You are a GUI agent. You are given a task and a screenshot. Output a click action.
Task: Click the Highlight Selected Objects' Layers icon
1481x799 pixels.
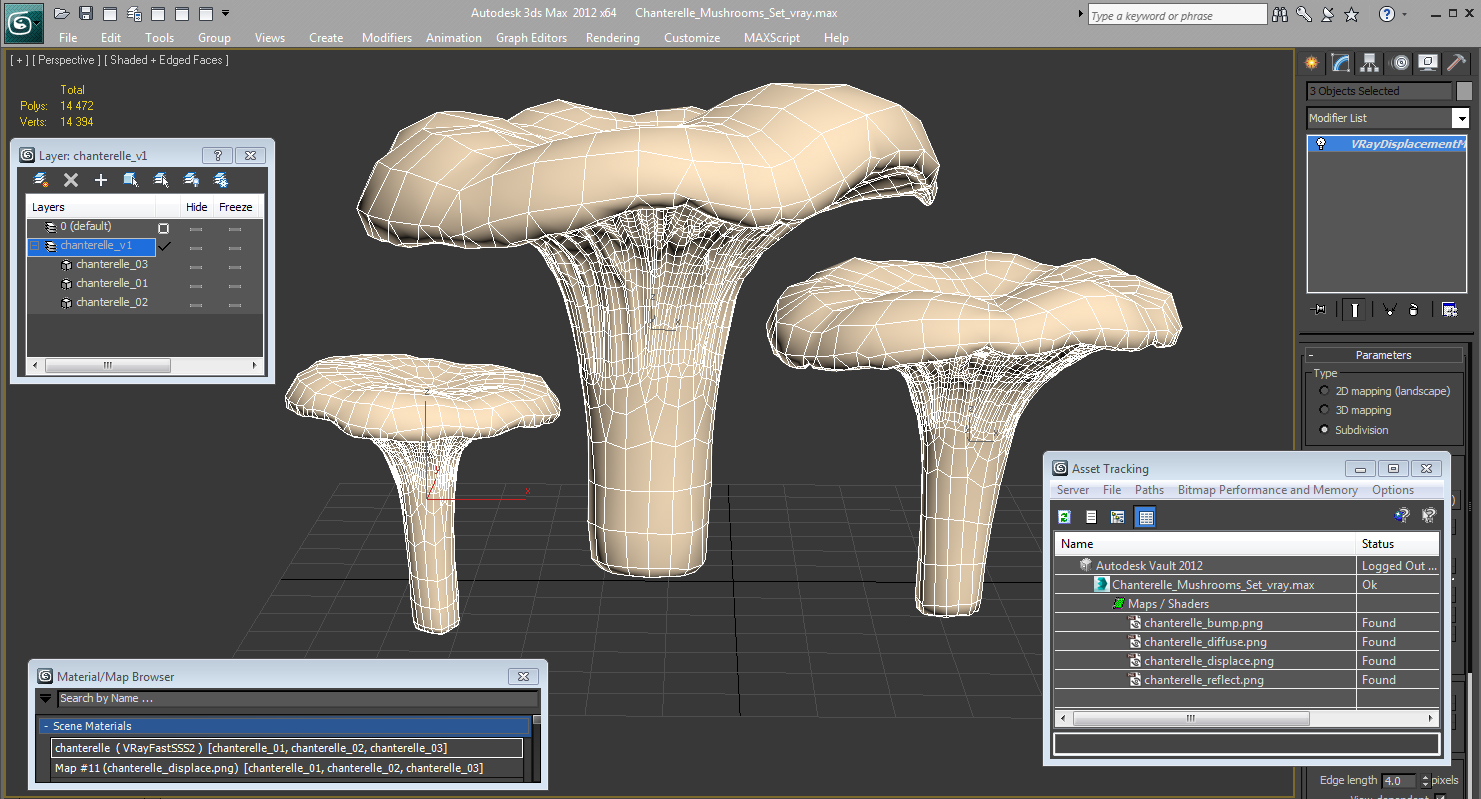(x=161, y=180)
